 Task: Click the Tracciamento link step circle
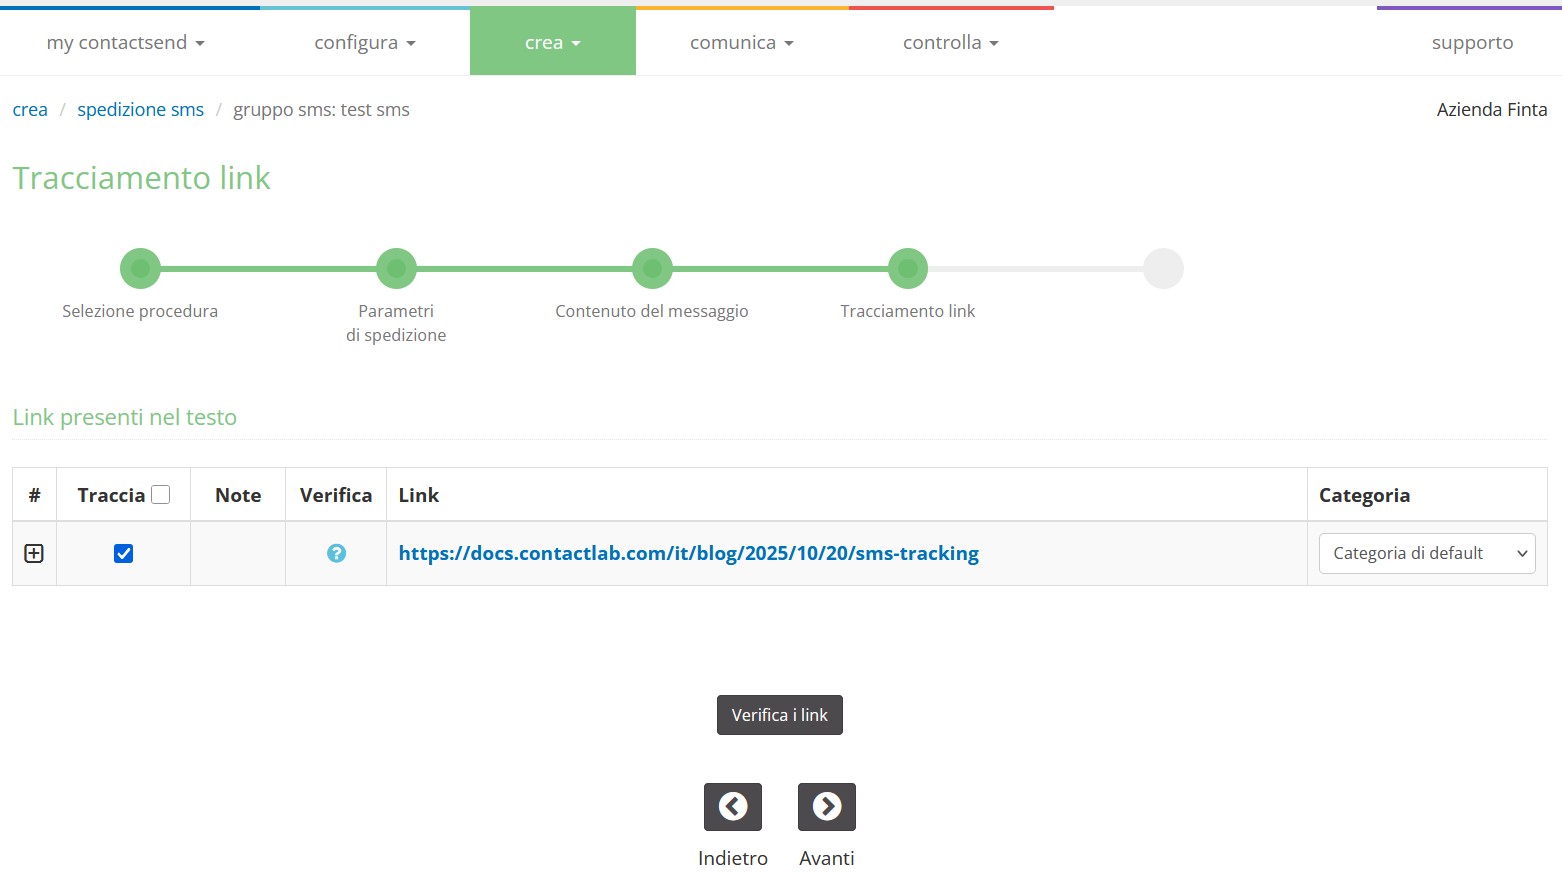tap(907, 268)
